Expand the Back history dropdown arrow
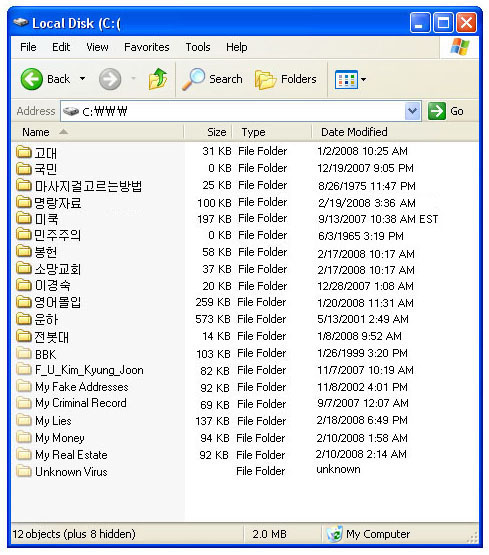Screen dimensions: 489x555 point(82,79)
